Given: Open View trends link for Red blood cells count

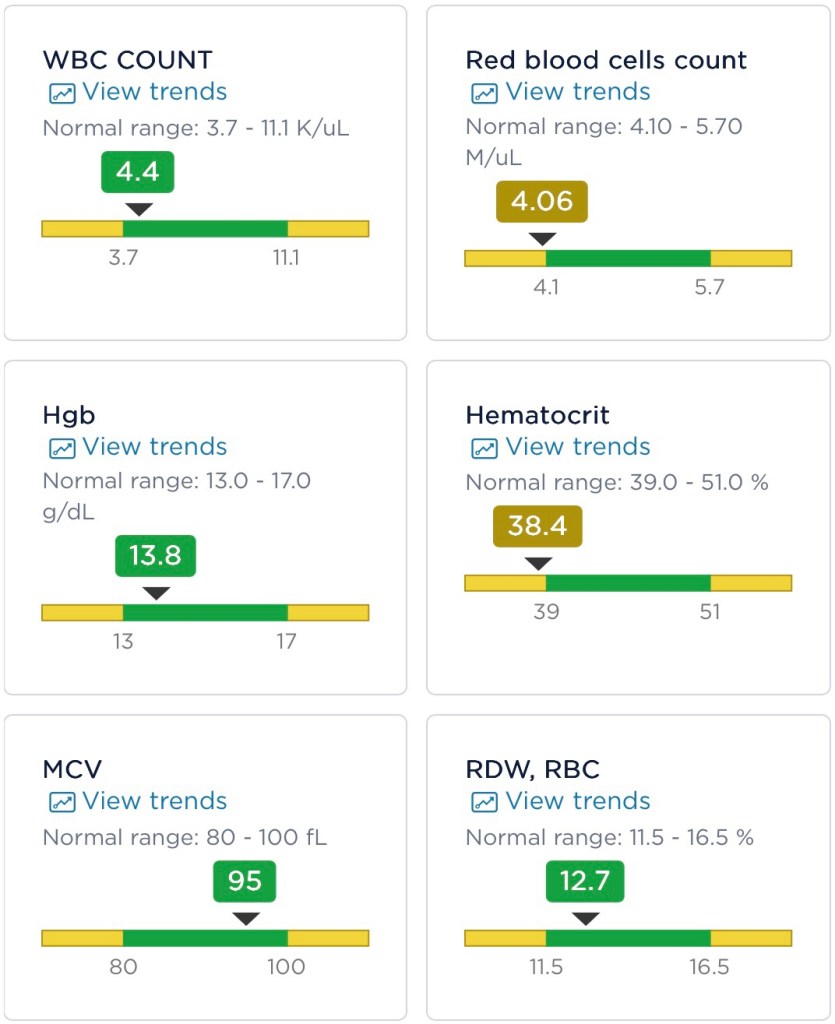Looking at the screenshot, I should [577, 92].
